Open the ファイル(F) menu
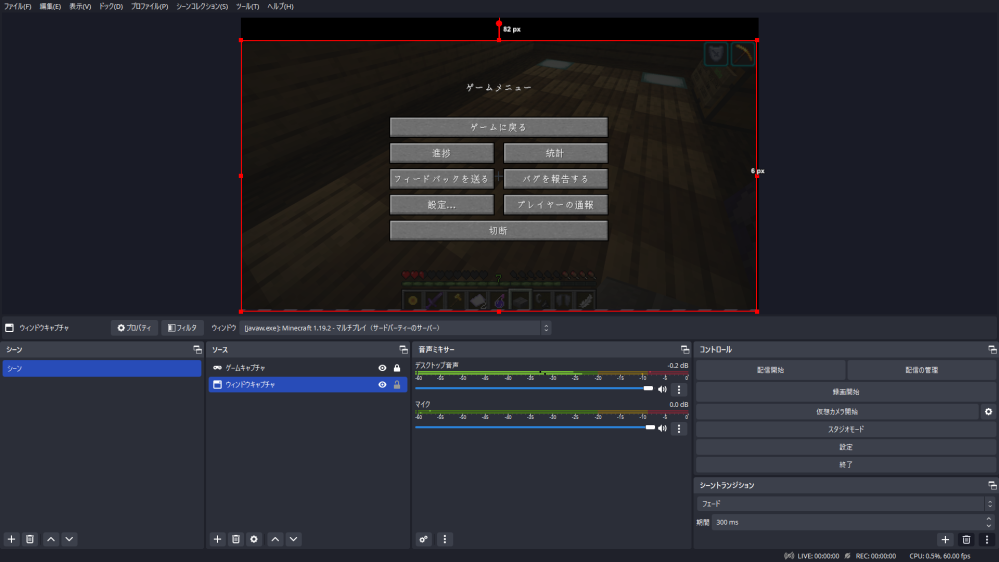The image size is (999, 562). [17, 6]
